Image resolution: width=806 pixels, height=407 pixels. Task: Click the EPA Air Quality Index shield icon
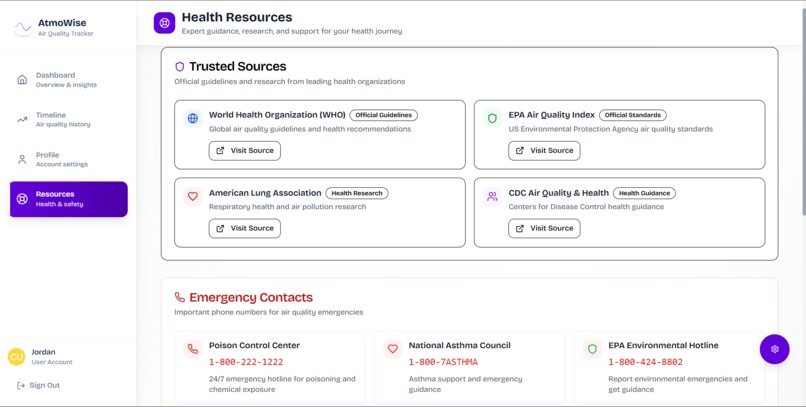(x=492, y=119)
